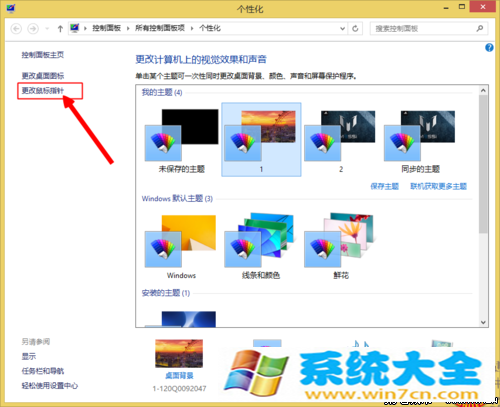500x407 pixels.
Task: Click 我的主题 (4) section heading
Action: pyautogui.click(x=162, y=92)
